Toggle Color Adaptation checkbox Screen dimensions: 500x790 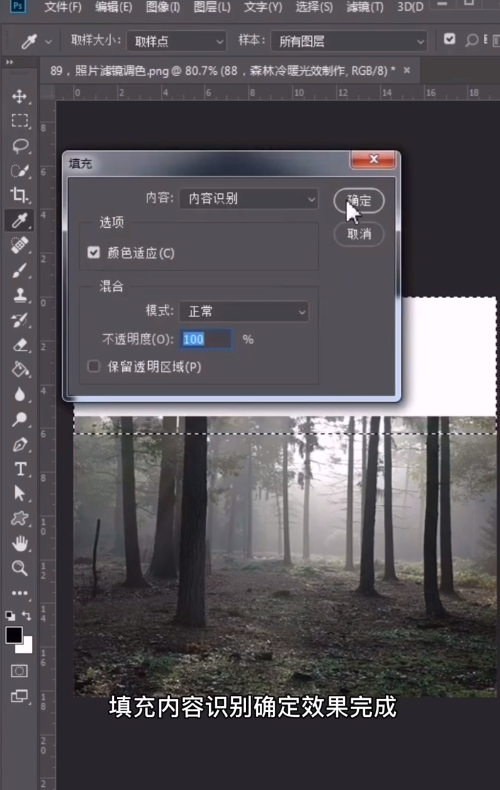coord(94,252)
